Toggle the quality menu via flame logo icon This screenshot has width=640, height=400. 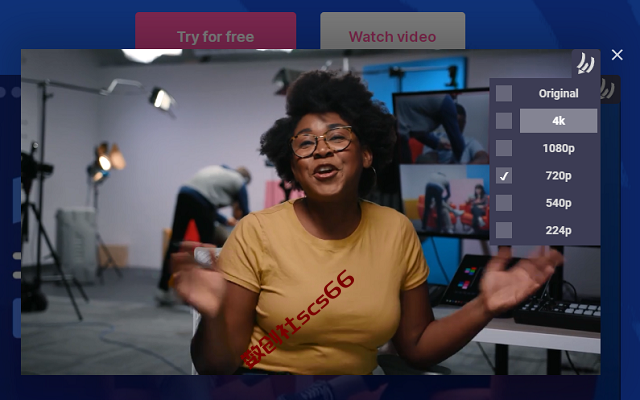[x=585, y=64]
